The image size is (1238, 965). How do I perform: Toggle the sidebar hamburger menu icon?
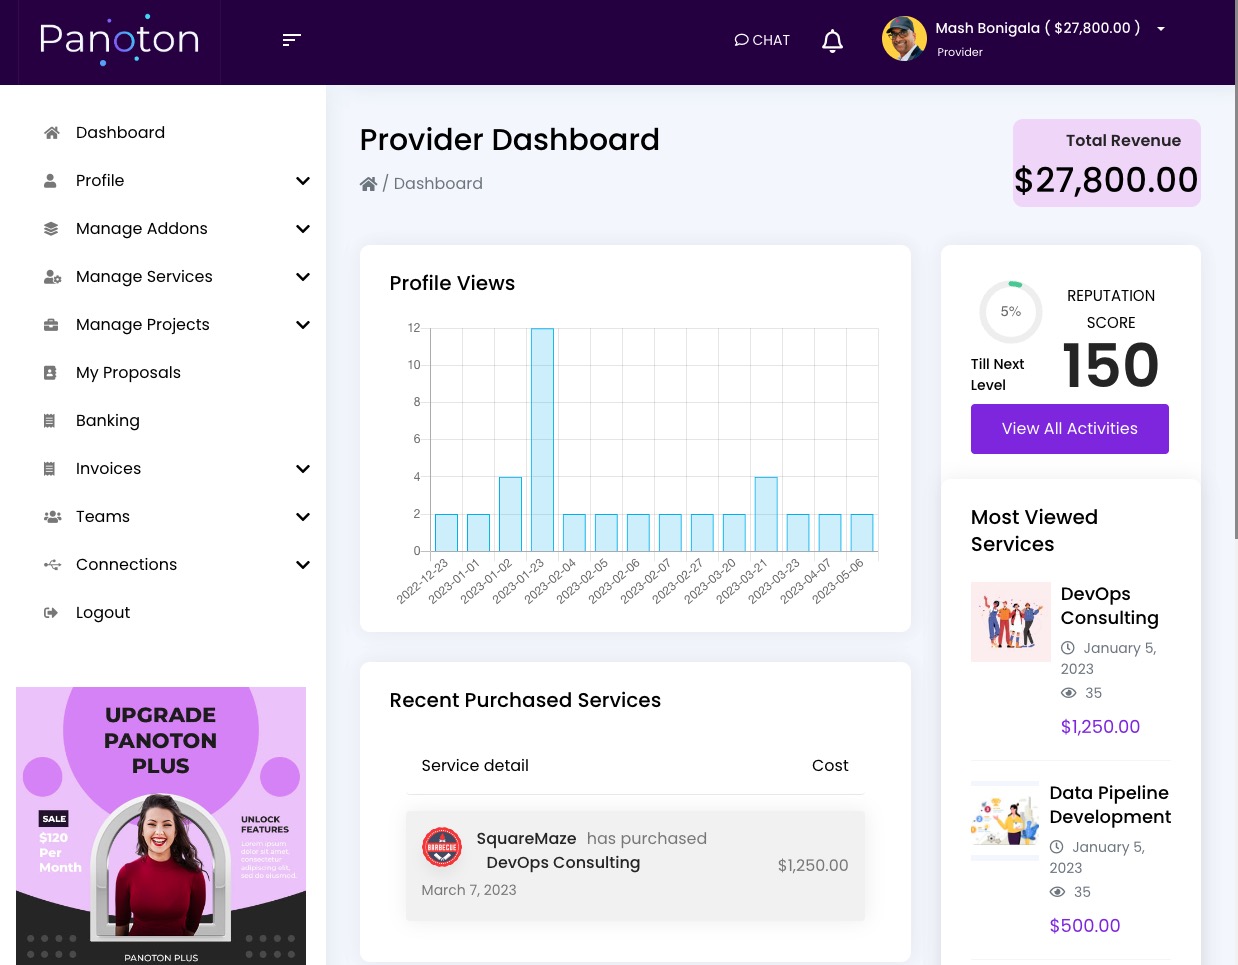[x=291, y=40]
